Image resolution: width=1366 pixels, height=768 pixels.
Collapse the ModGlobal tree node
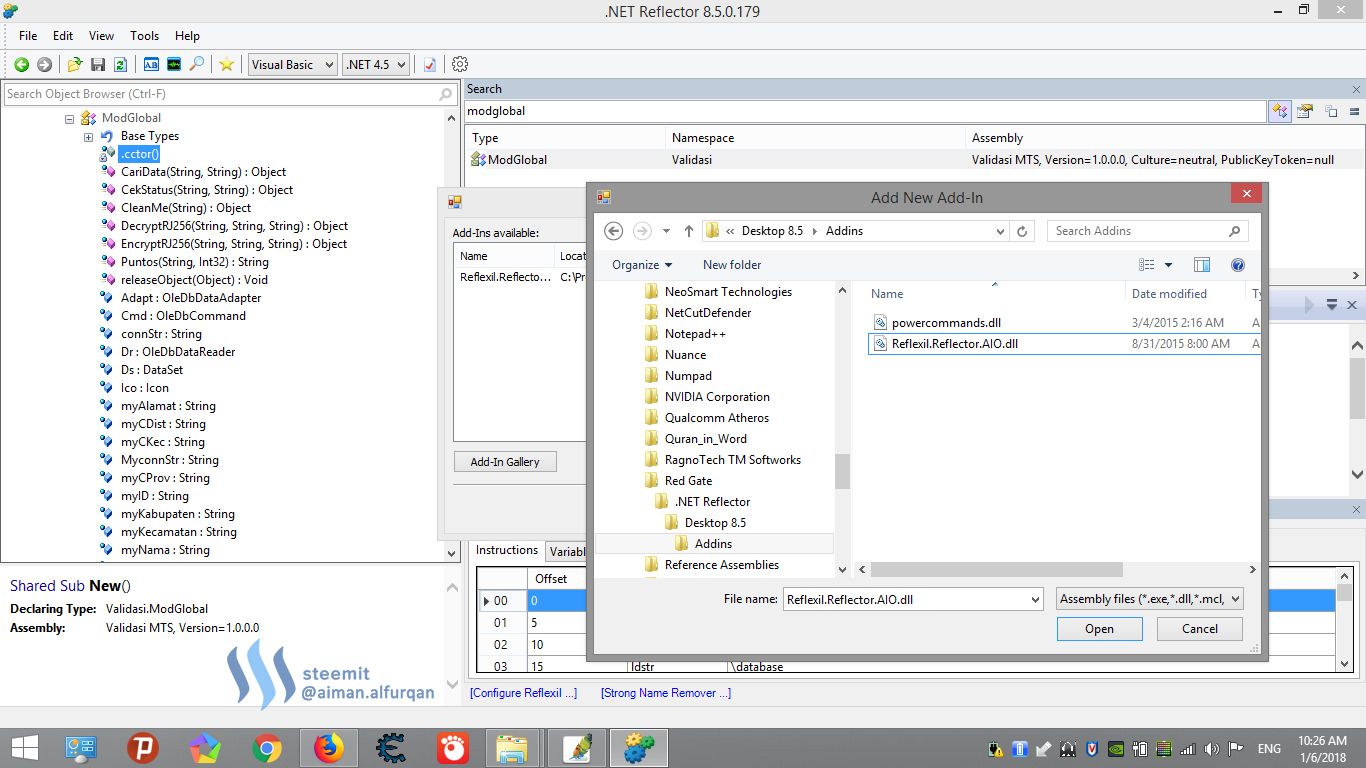coord(70,118)
